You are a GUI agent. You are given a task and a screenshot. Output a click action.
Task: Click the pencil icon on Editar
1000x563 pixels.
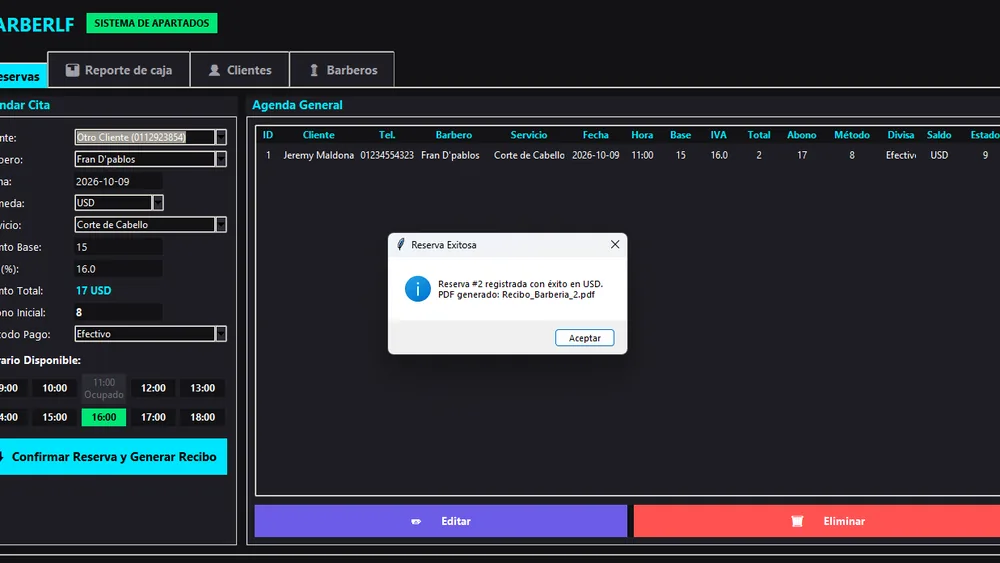pyautogui.click(x=416, y=522)
